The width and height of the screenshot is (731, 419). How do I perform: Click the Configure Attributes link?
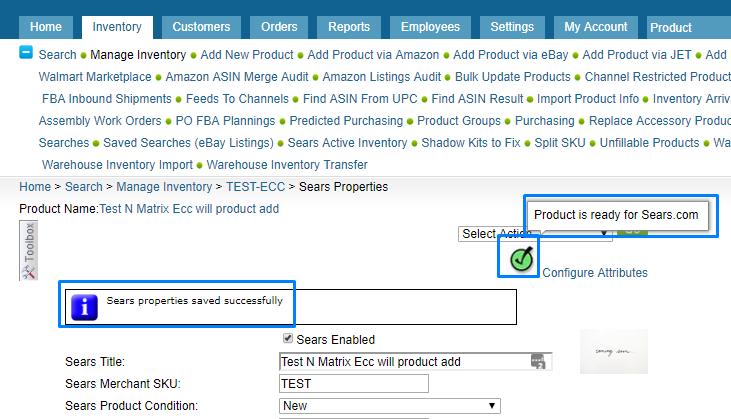pos(594,272)
